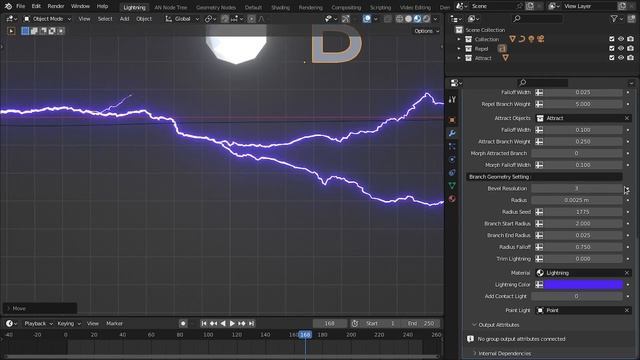Screen dimensions: 640x360
Task: Switch to the AN Node Tree workspace tab
Action: [171, 7]
